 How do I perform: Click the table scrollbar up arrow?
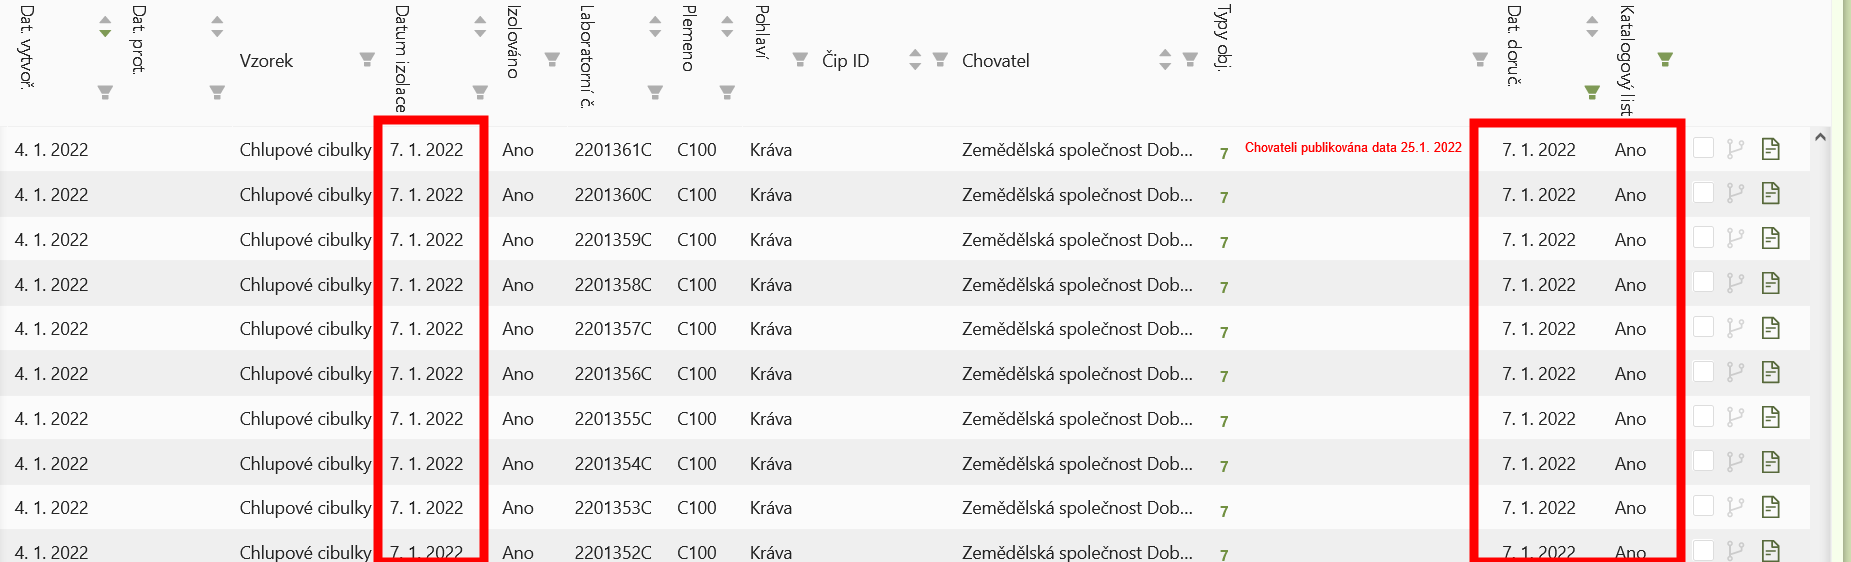pos(1820,137)
